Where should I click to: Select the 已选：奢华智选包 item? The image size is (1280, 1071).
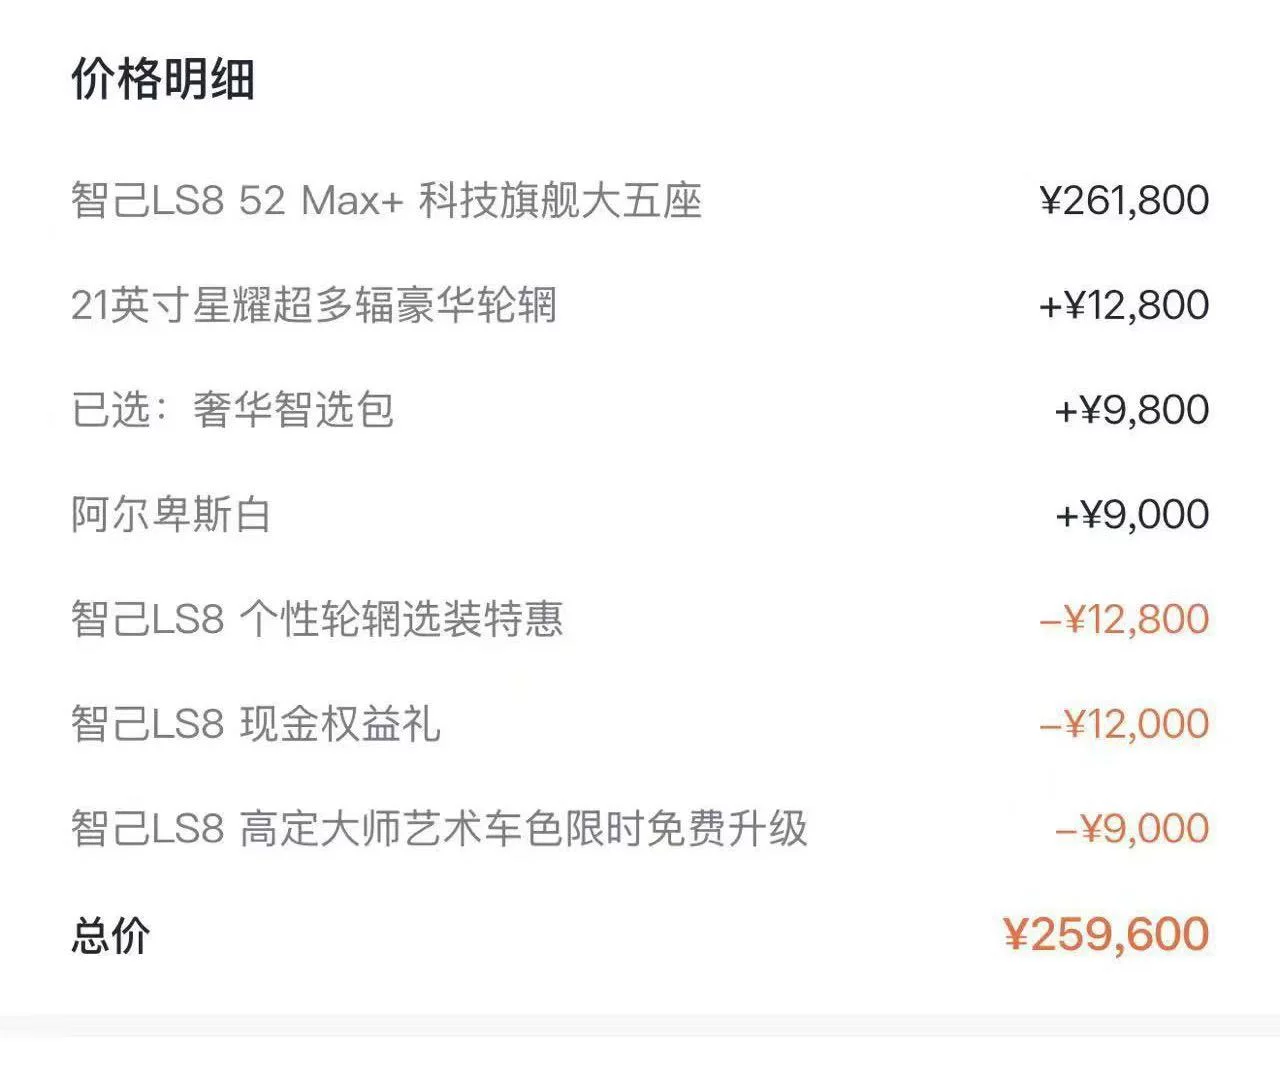pos(232,410)
